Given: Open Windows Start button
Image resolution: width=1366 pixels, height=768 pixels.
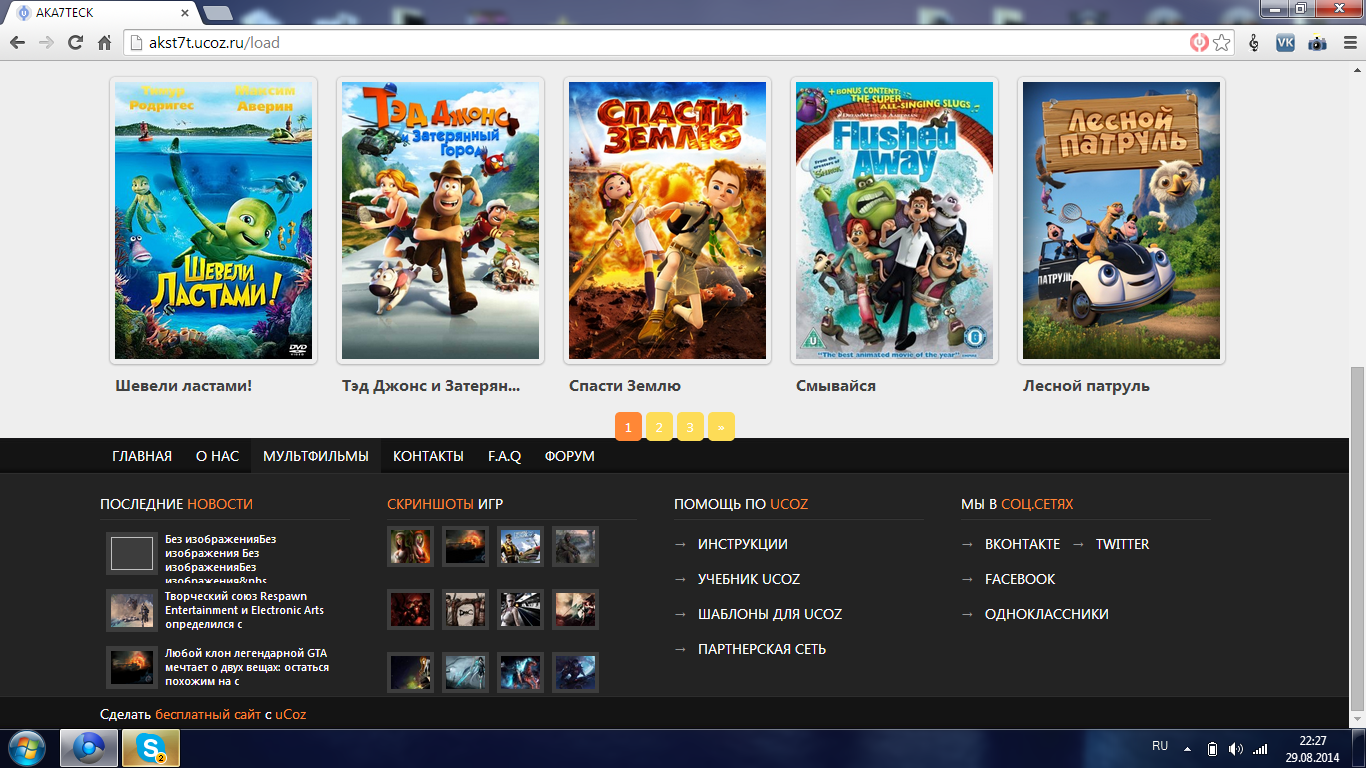Looking at the screenshot, I should (x=25, y=748).
